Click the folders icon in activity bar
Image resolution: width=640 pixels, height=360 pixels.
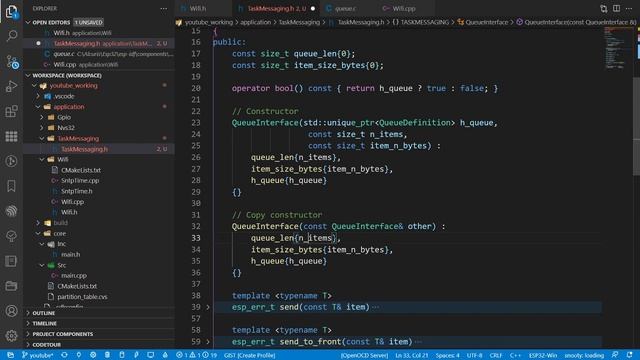[x=11, y=286]
